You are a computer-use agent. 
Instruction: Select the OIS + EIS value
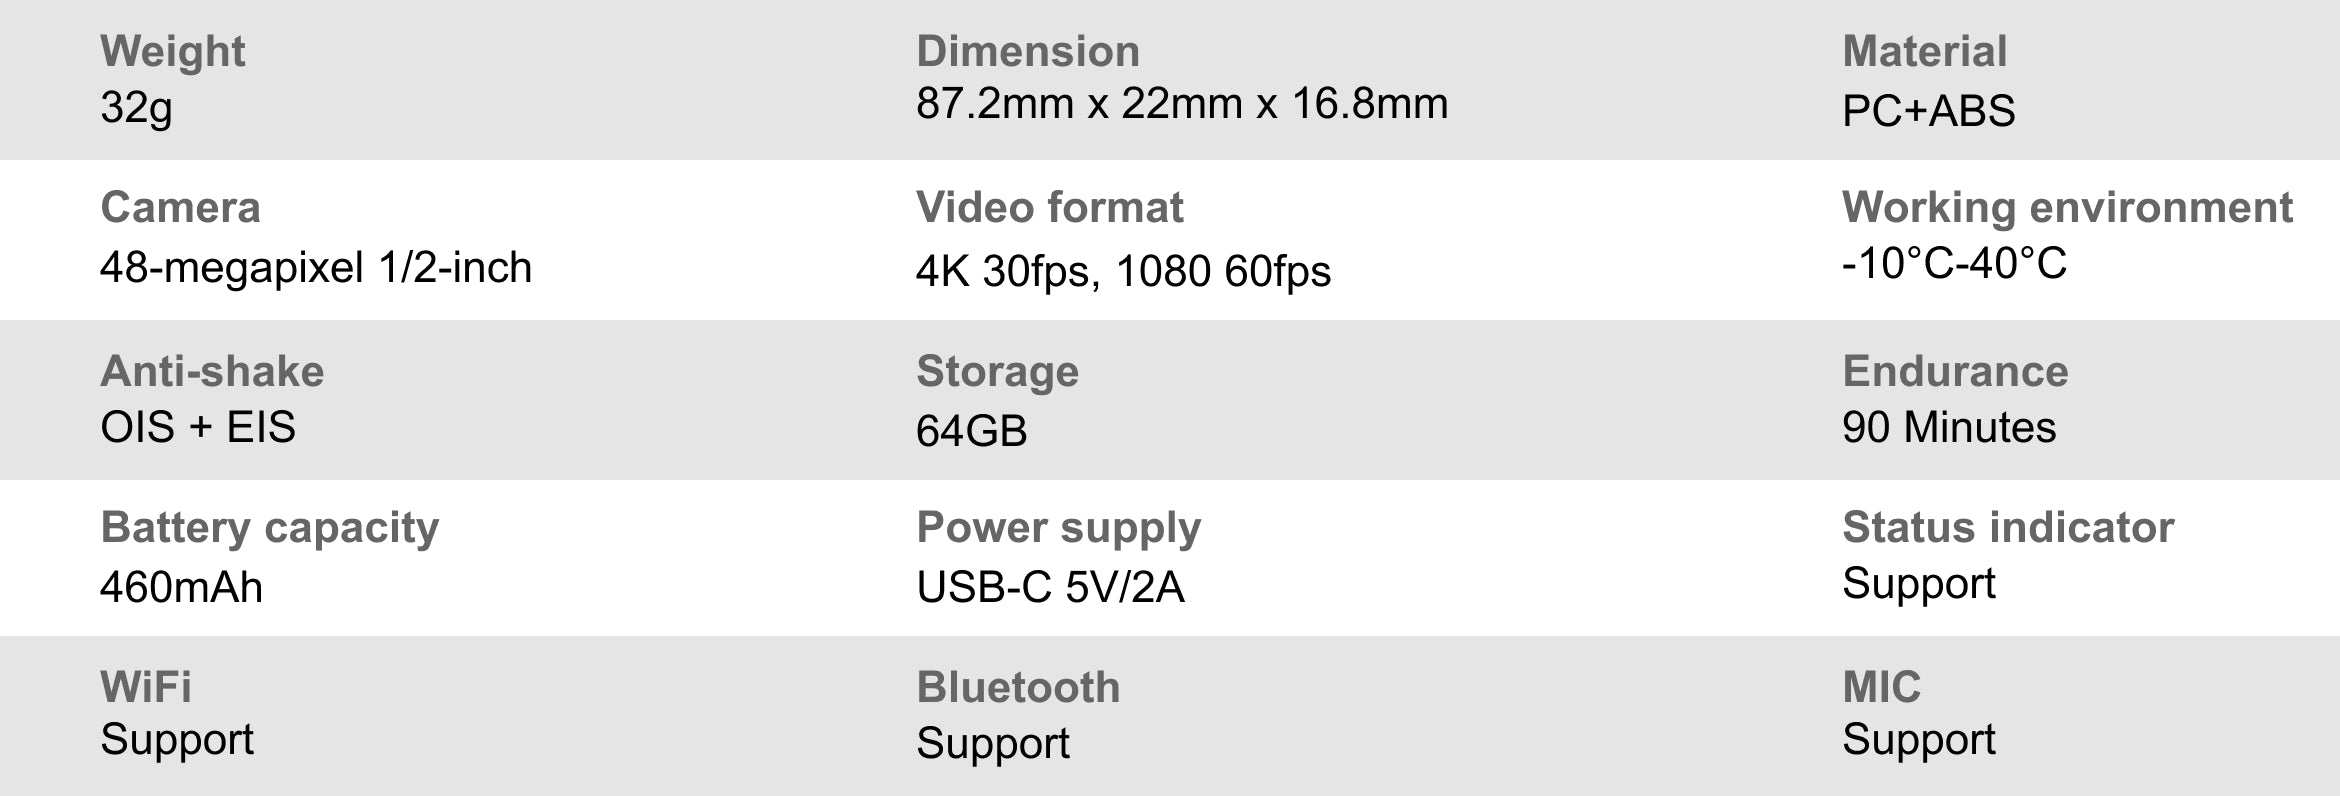point(198,428)
